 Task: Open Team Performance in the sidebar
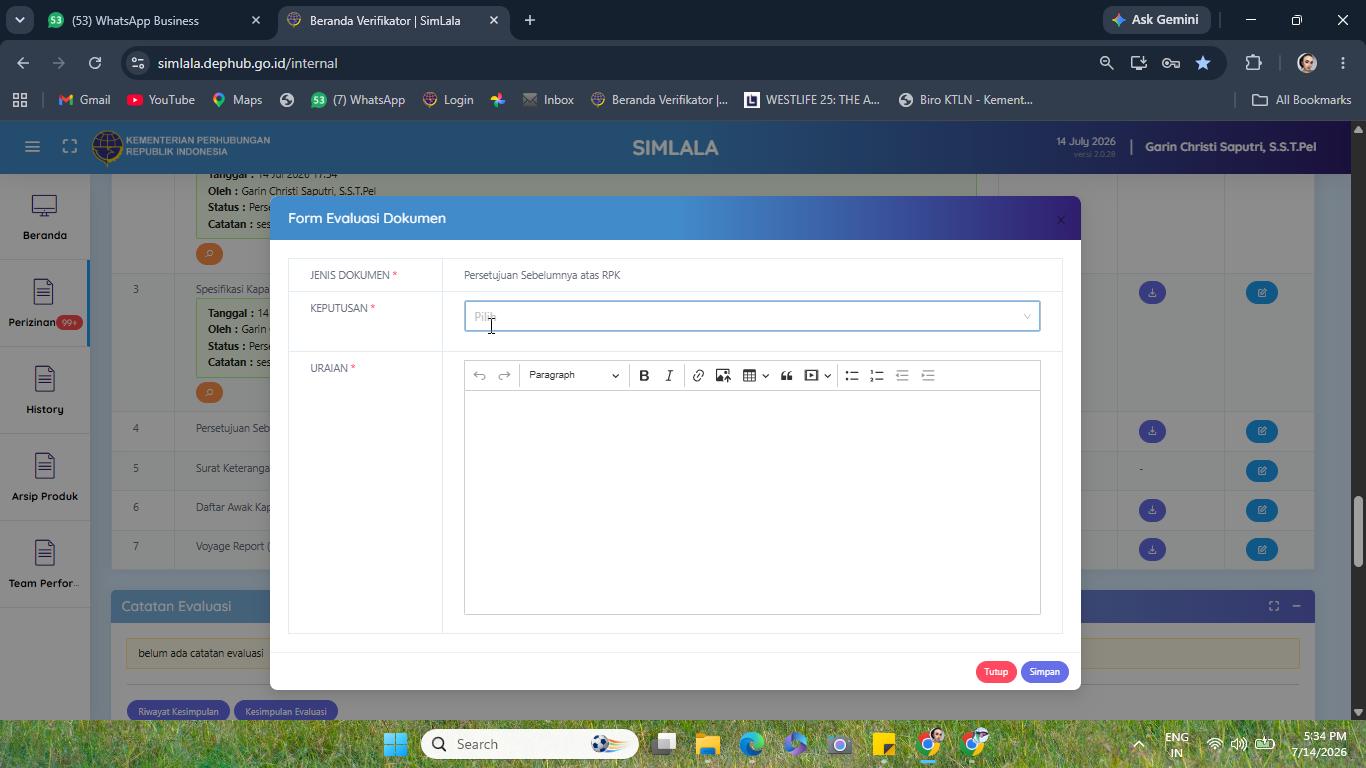click(x=45, y=566)
